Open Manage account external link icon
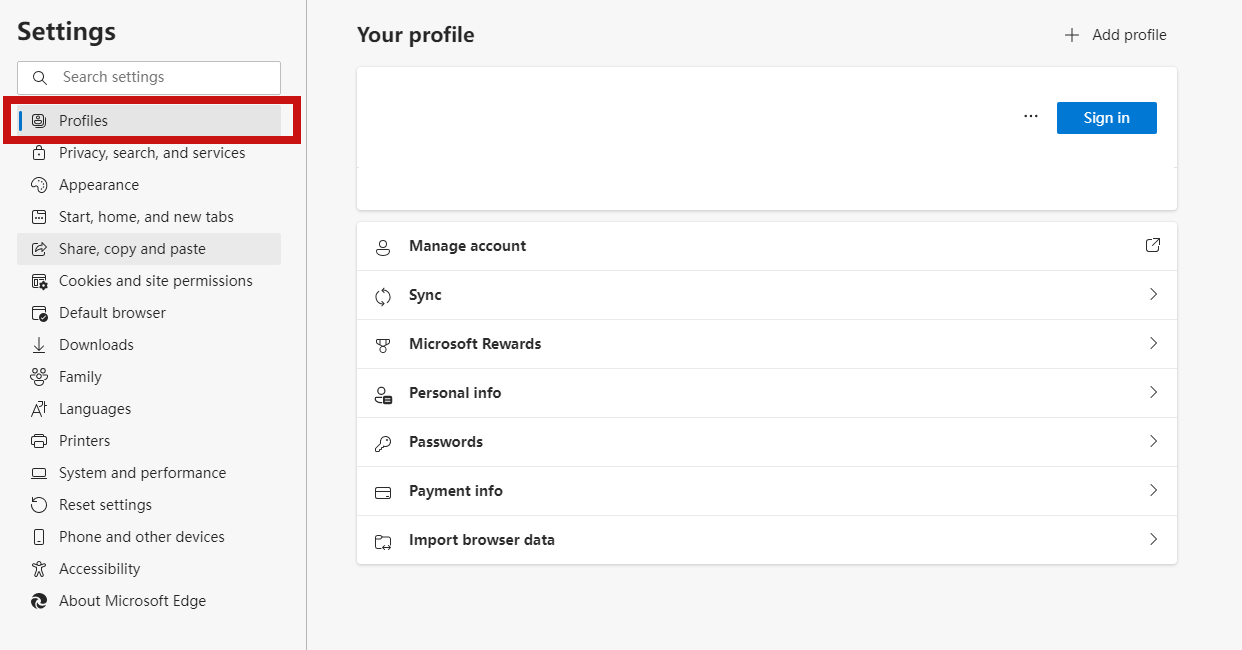 coord(1153,245)
